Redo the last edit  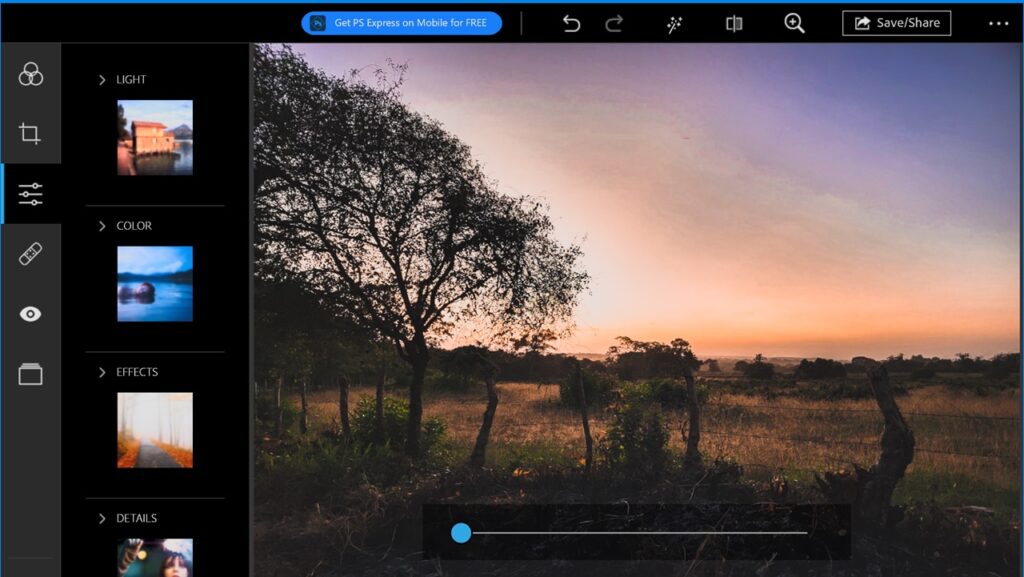614,24
